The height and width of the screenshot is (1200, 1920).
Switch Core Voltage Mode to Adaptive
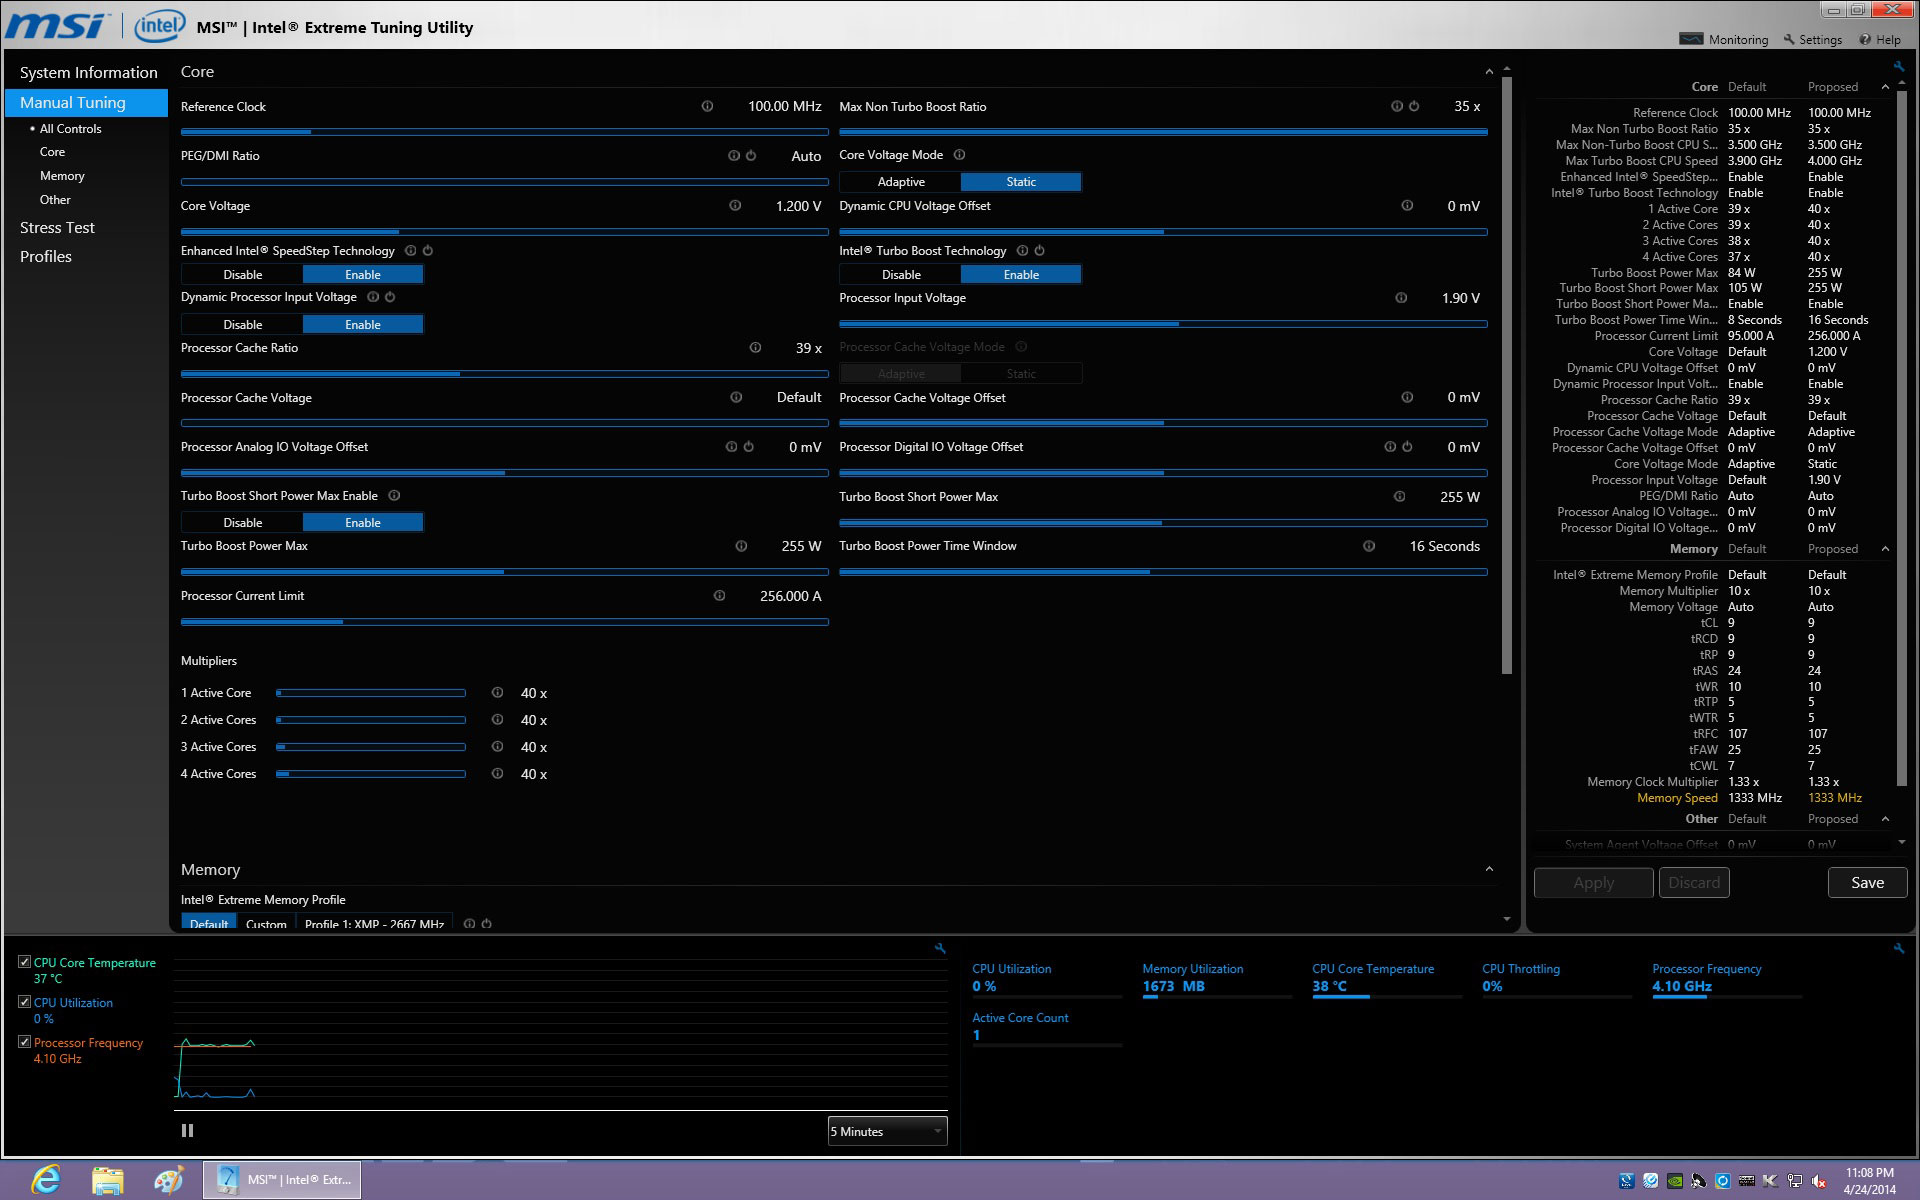coord(900,181)
